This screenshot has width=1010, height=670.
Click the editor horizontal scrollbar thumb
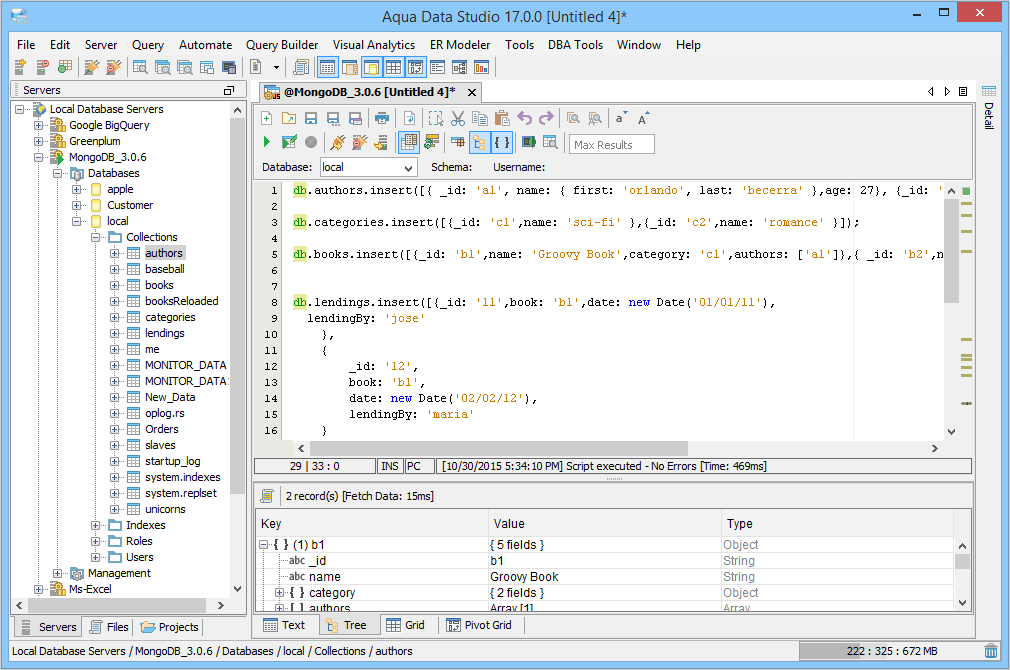pos(499,448)
